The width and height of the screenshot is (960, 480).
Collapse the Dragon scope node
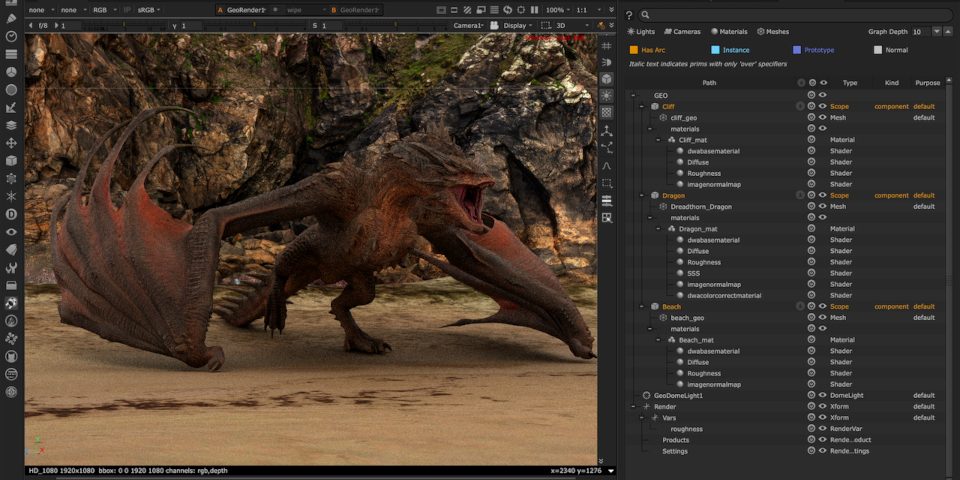tap(642, 195)
